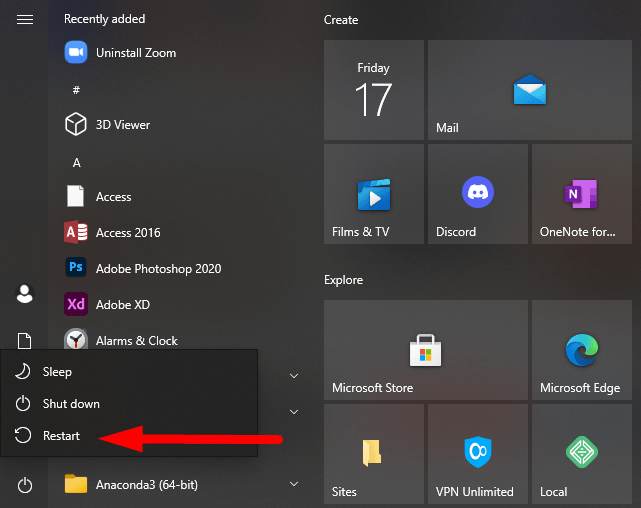The width and height of the screenshot is (641, 508).
Task: Open Adobe Photoshop 2020 Ps icon
Action: pyautogui.click(x=76, y=267)
